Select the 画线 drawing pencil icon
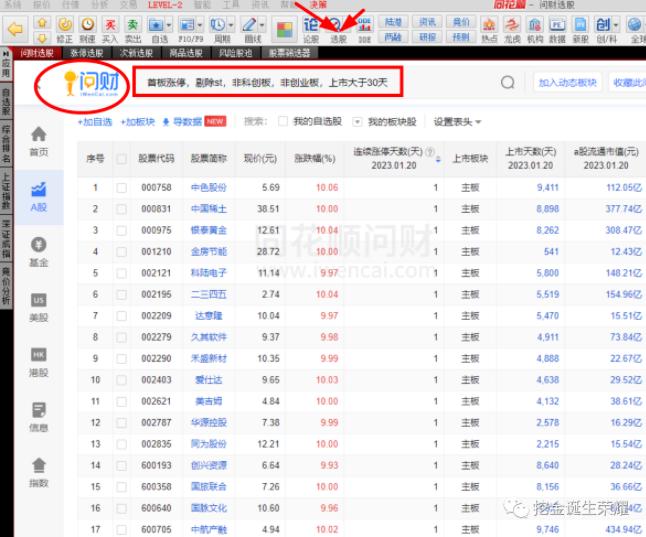 pyautogui.click(x=249, y=25)
